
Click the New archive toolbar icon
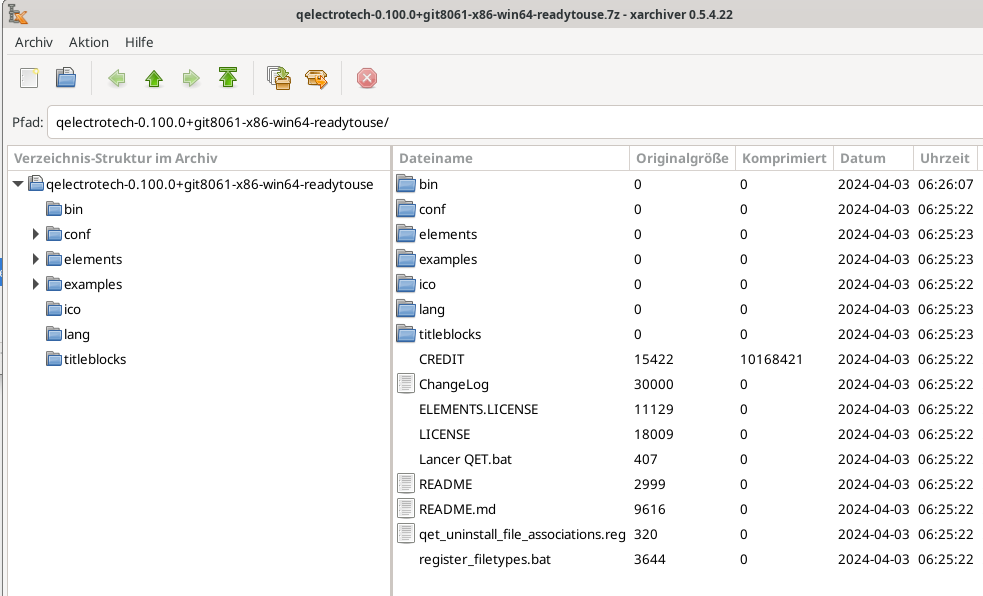[29, 78]
